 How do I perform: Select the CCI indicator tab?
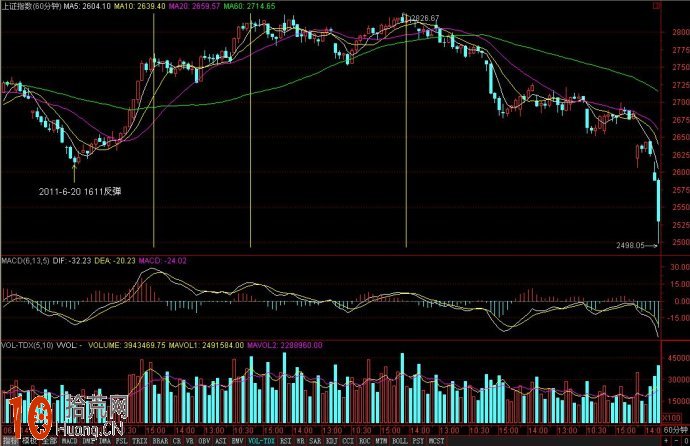tap(347, 440)
